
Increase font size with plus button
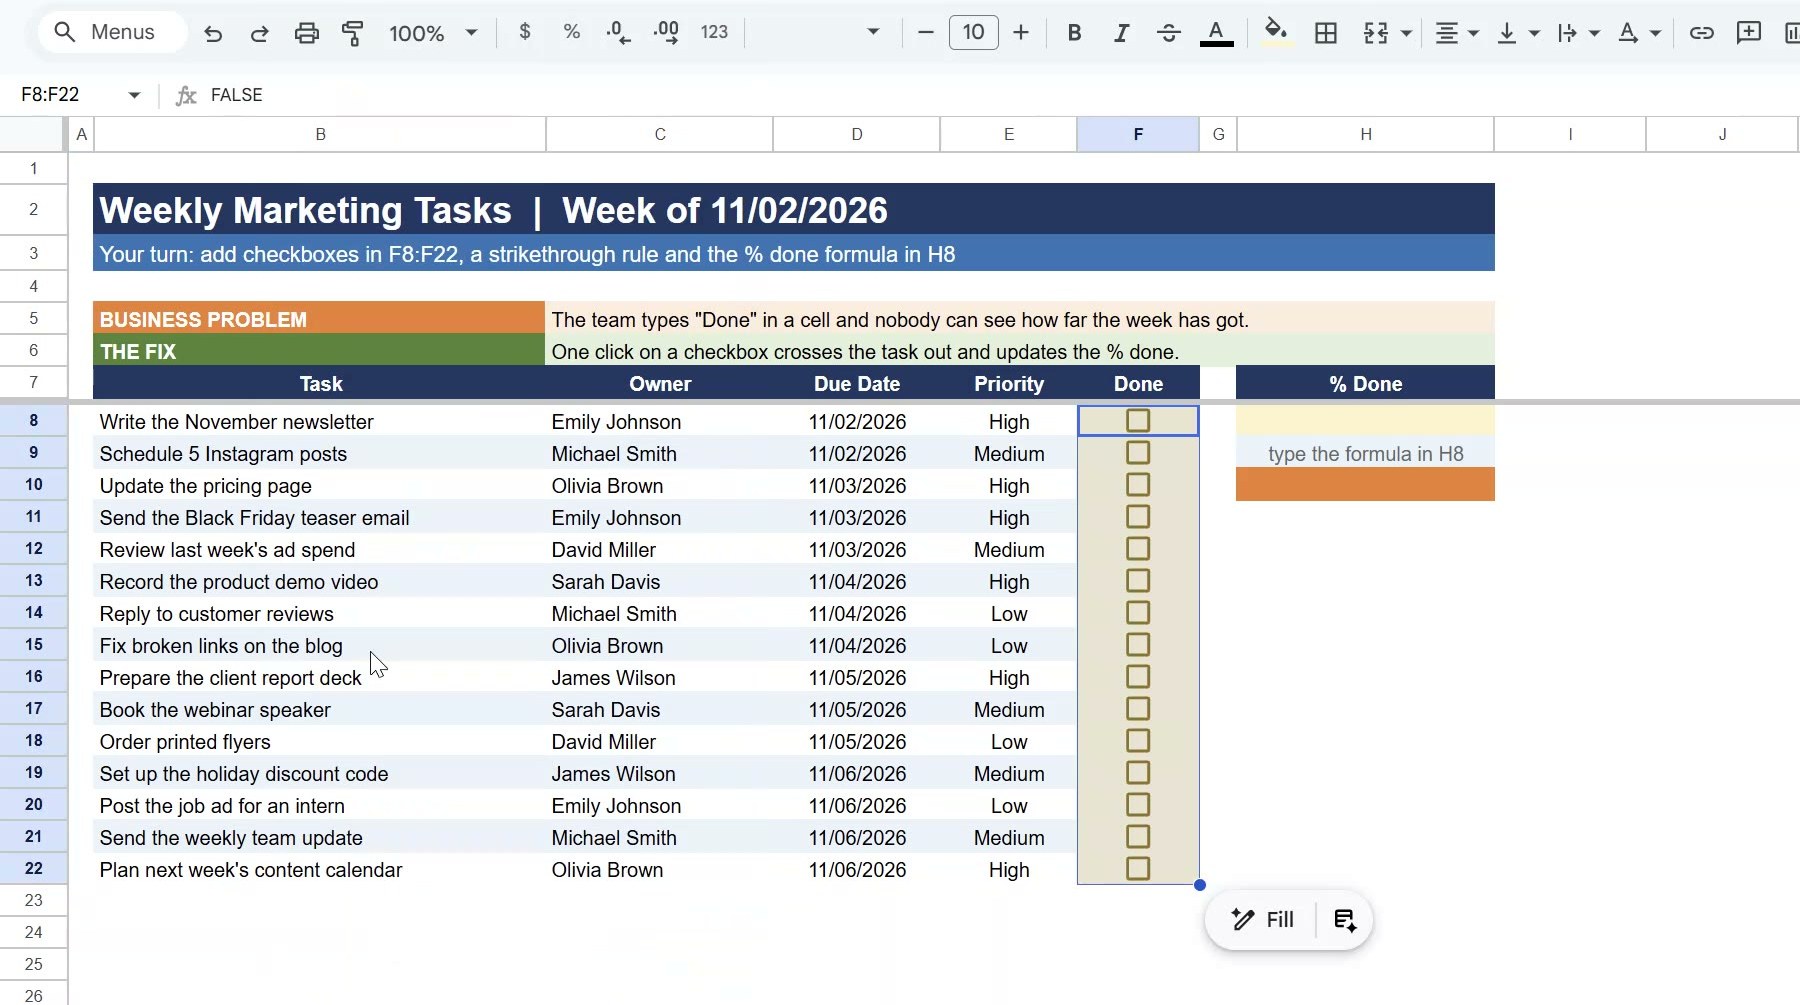click(1021, 33)
